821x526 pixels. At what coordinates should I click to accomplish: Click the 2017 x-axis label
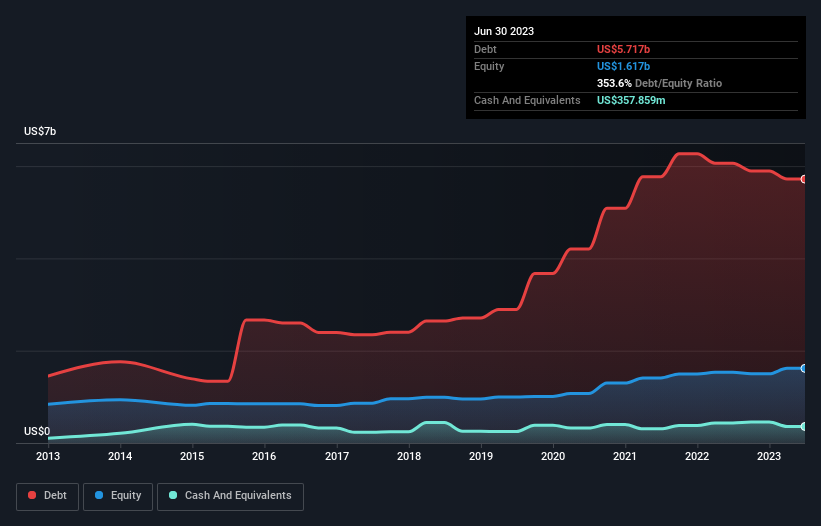(337, 456)
